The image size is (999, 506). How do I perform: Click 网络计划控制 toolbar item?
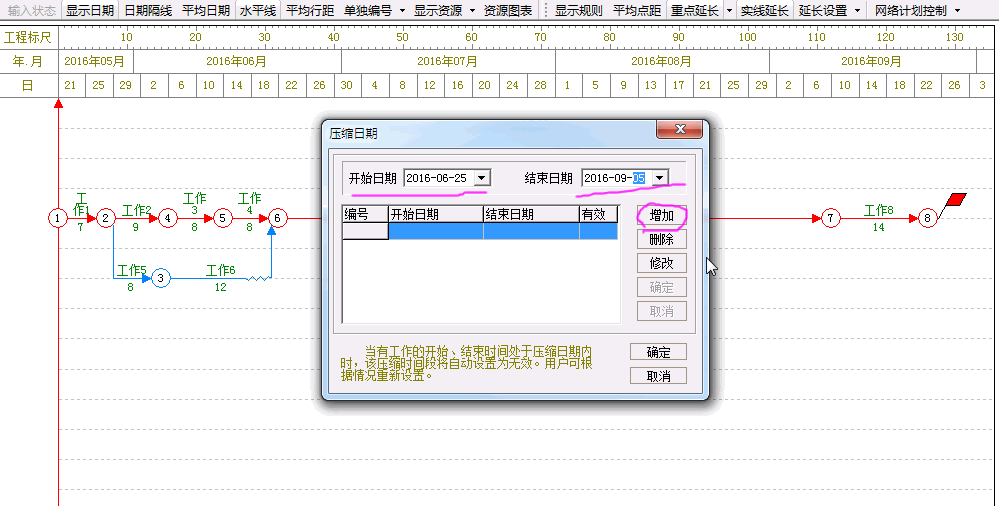click(910, 10)
